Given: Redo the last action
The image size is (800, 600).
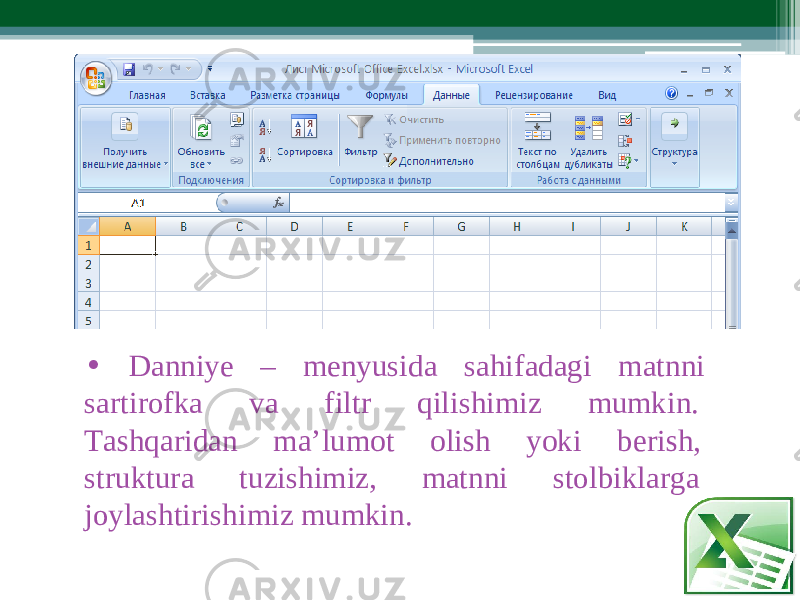Looking at the screenshot, I should [175, 68].
